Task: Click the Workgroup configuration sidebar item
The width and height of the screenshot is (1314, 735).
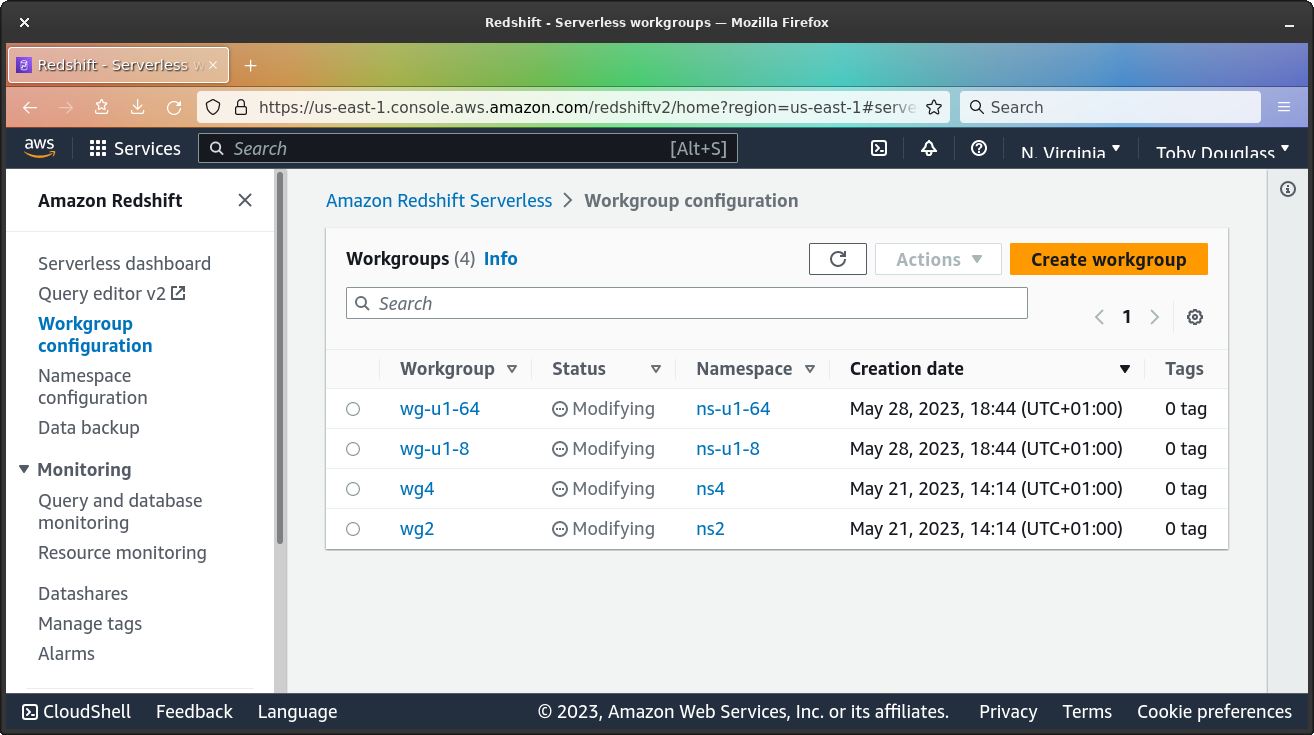Action: coord(95,335)
